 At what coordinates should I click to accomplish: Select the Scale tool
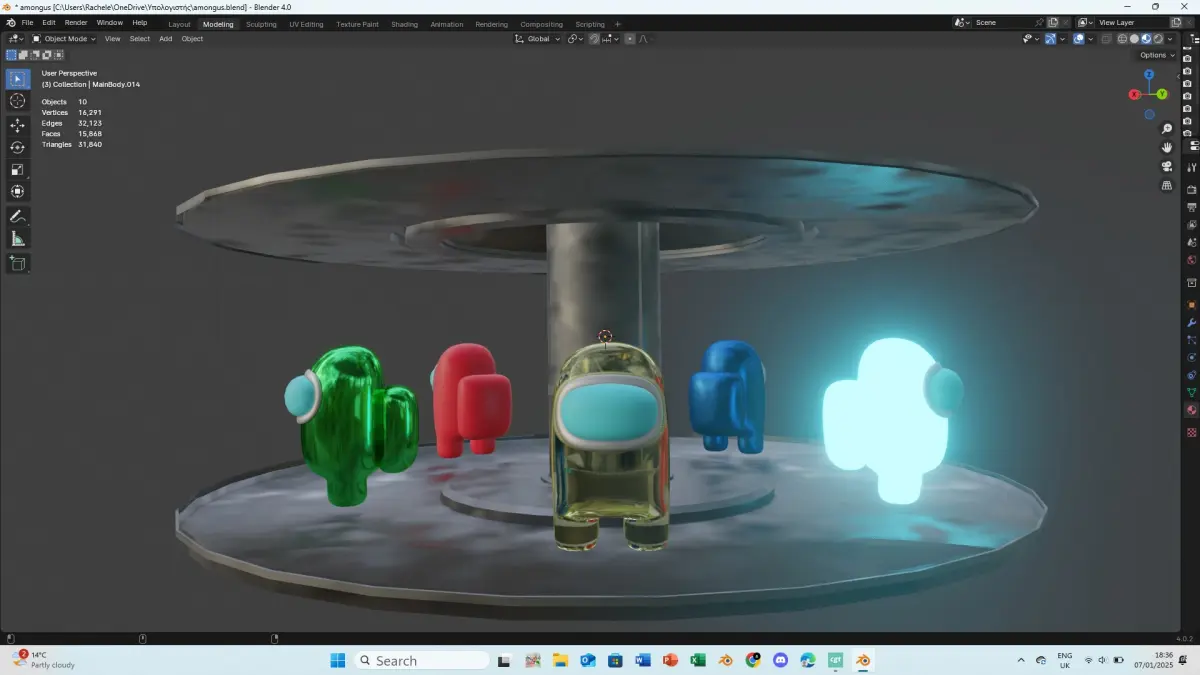(18, 169)
